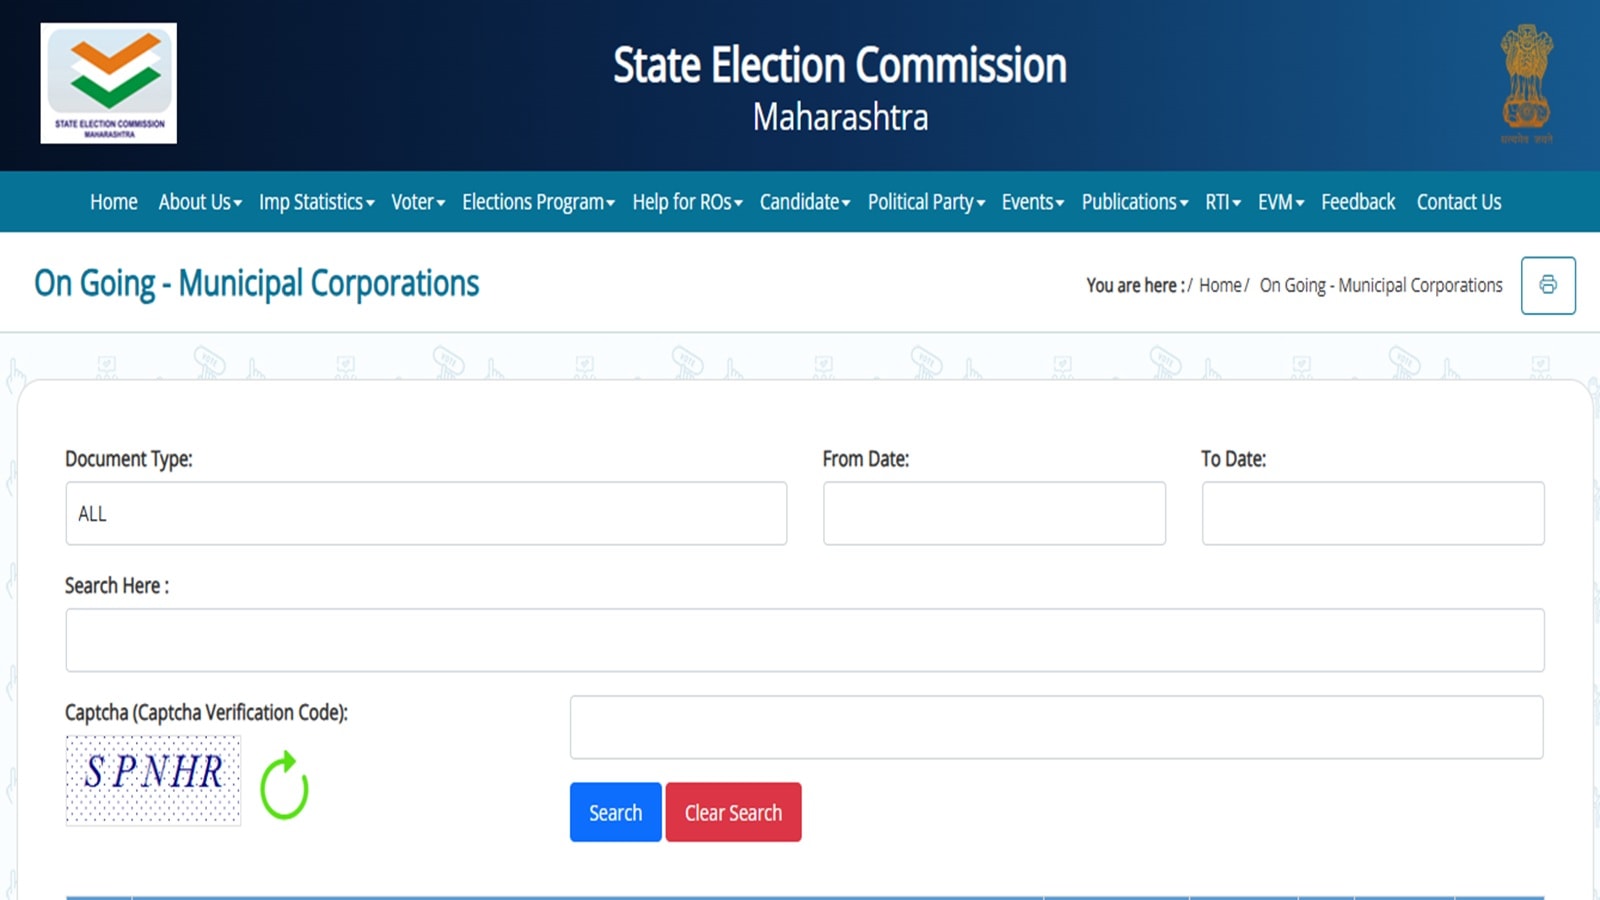Image resolution: width=1600 pixels, height=900 pixels.
Task: Click the Feedback navigation link
Action: 1357,202
